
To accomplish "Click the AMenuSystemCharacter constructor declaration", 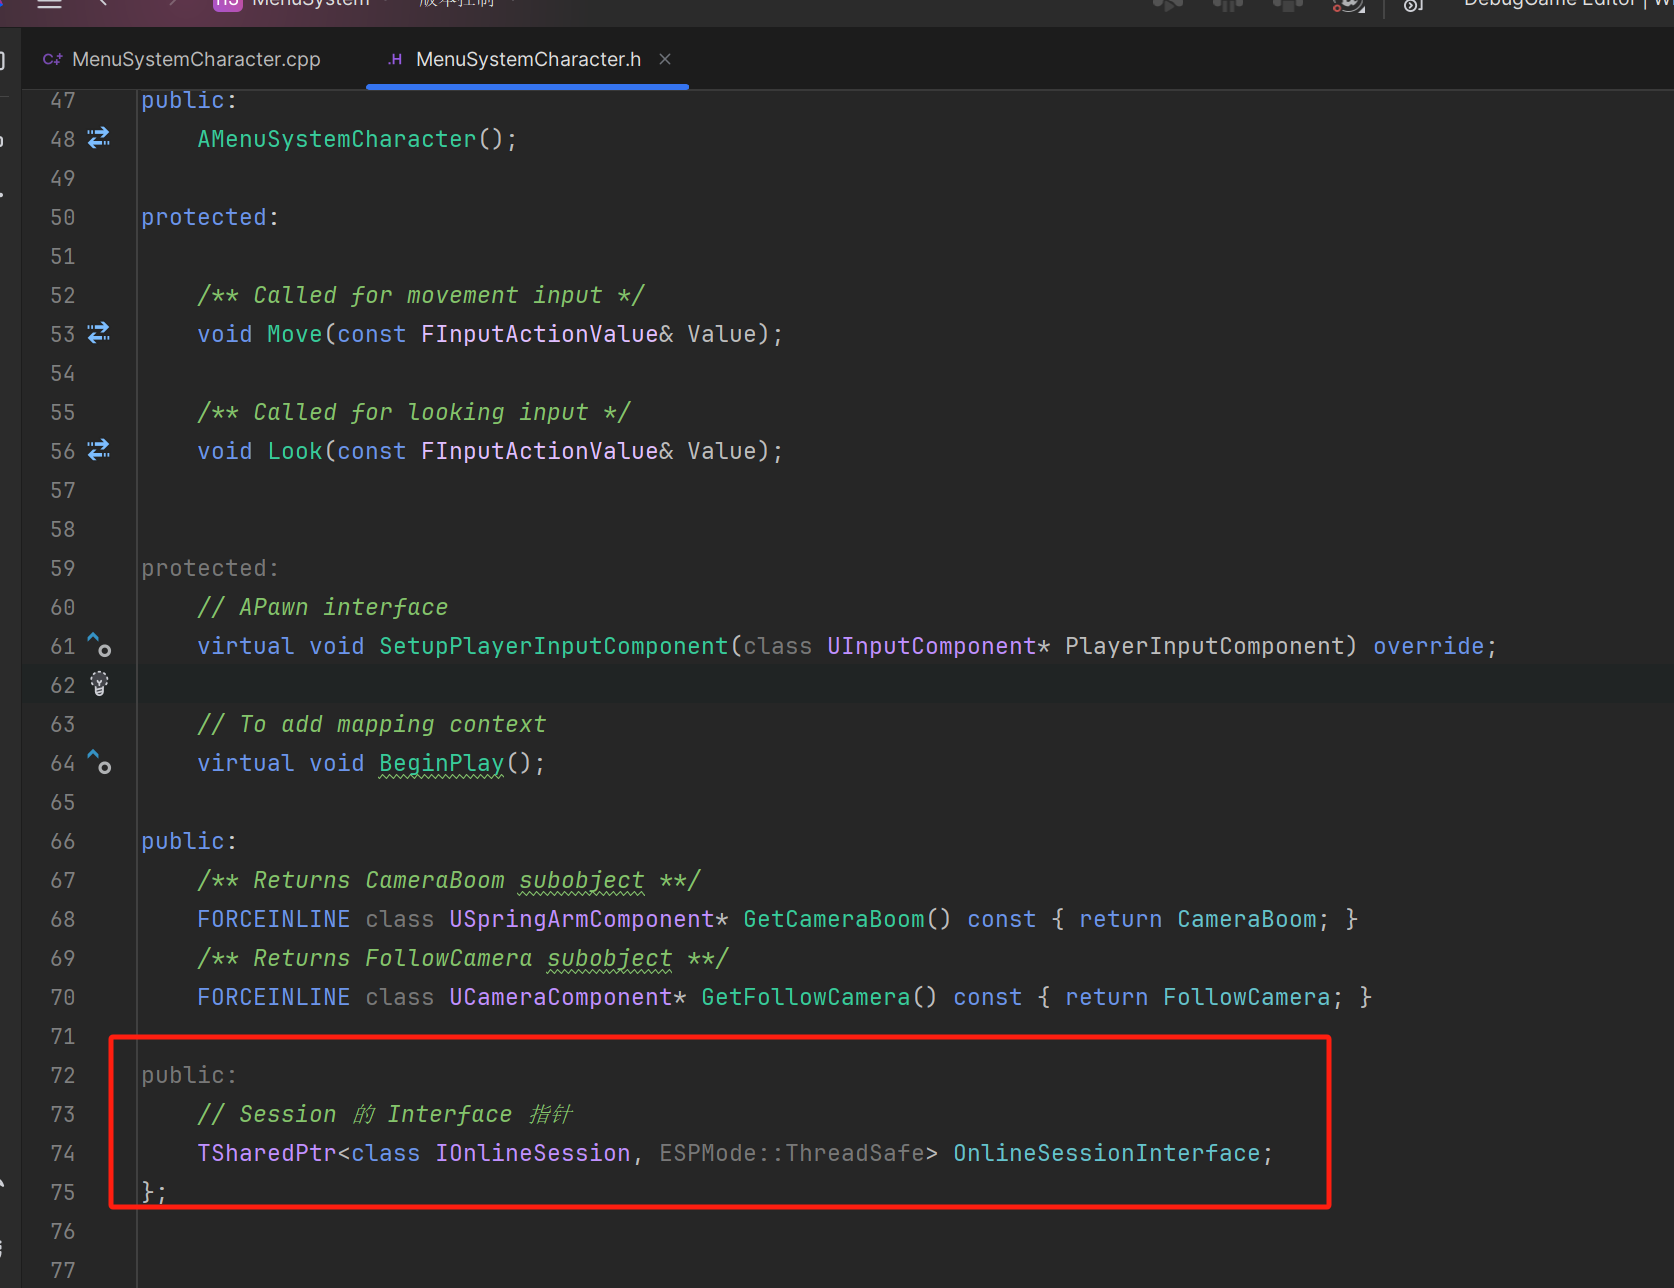I will [x=337, y=139].
